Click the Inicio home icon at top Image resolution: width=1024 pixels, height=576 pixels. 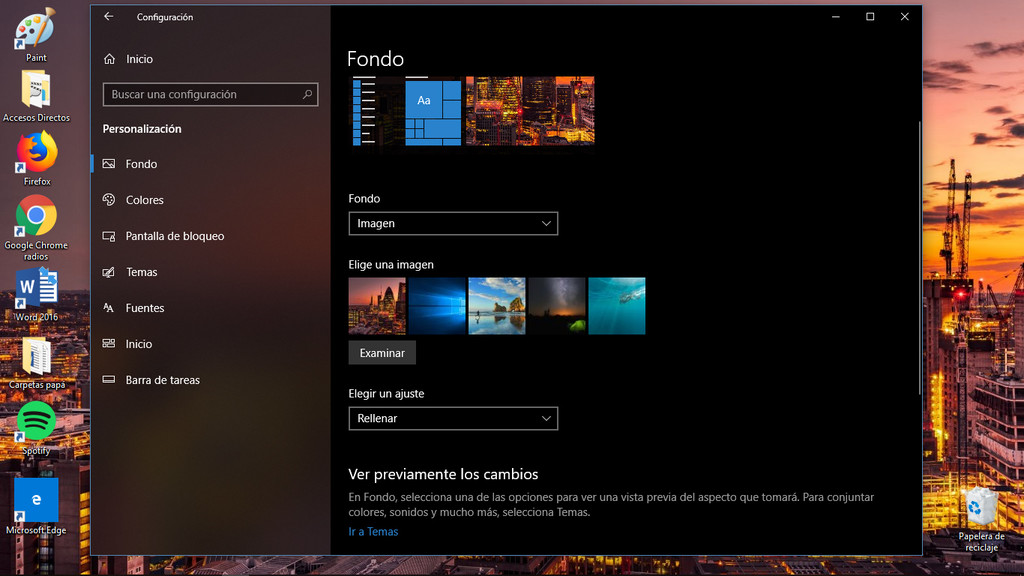[x=110, y=58]
